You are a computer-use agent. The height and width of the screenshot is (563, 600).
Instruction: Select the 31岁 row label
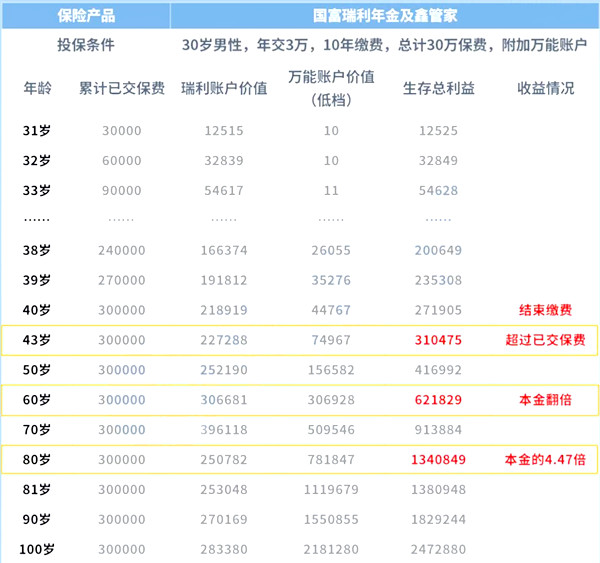pos(37,131)
